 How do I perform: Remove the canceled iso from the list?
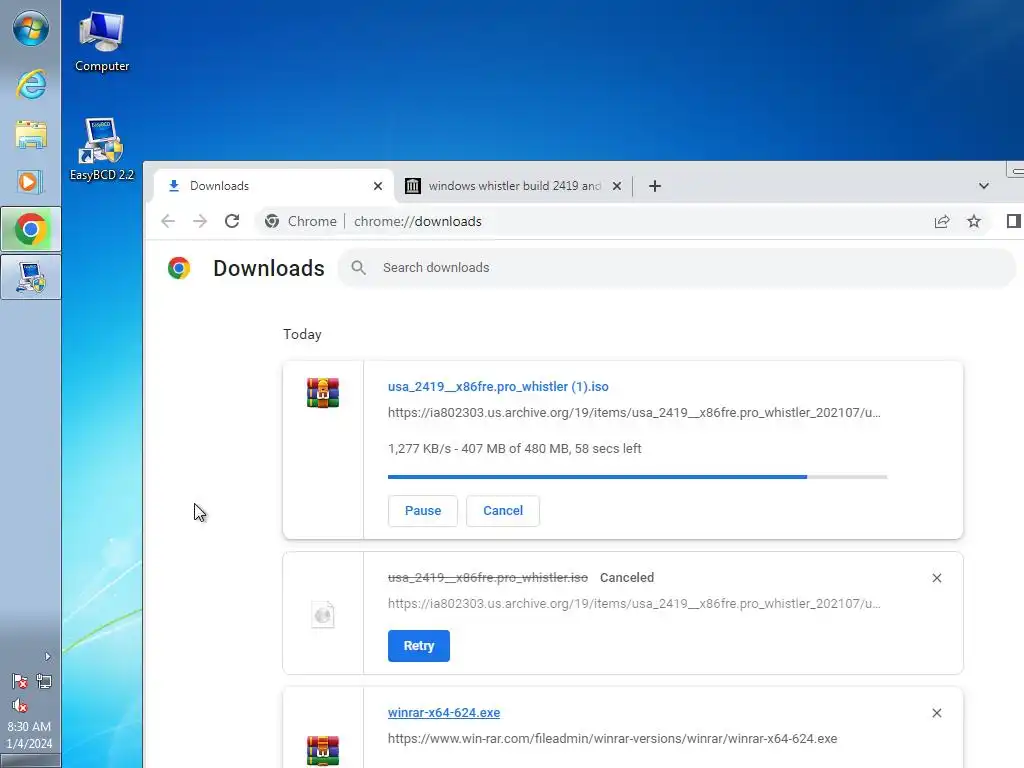936,578
